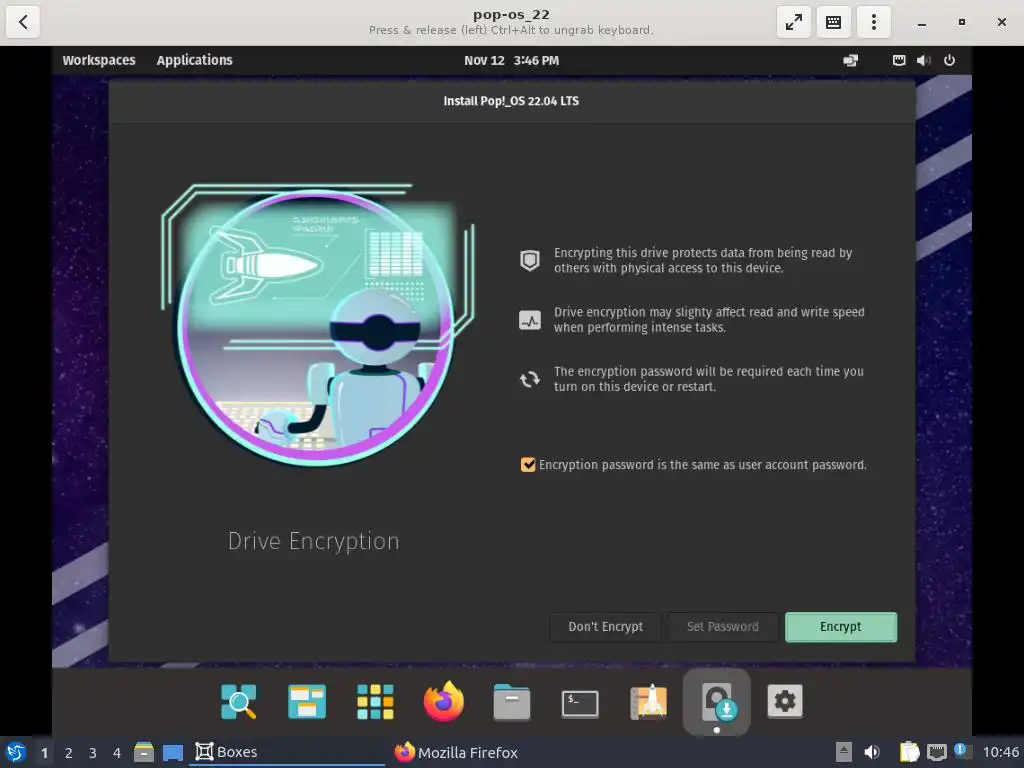Image resolution: width=1024 pixels, height=768 pixels.
Task: Open the Boxes keyboard shortcuts menu
Action: point(833,22)
